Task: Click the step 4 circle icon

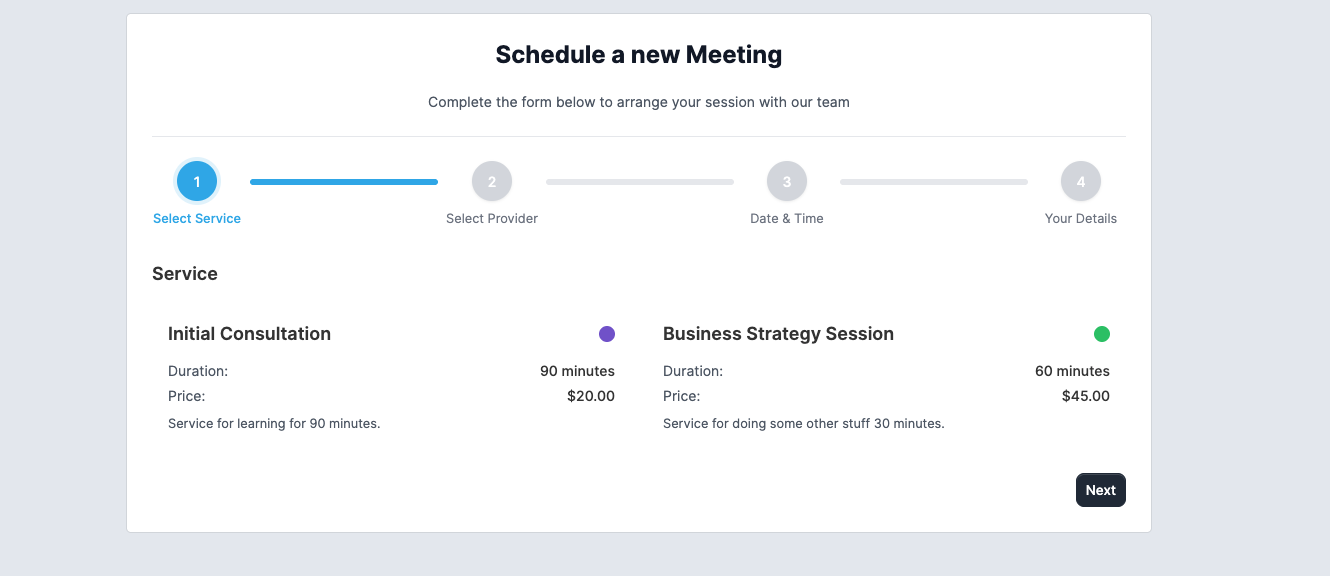Action: pyautogui.click(x=1081, y=182)
